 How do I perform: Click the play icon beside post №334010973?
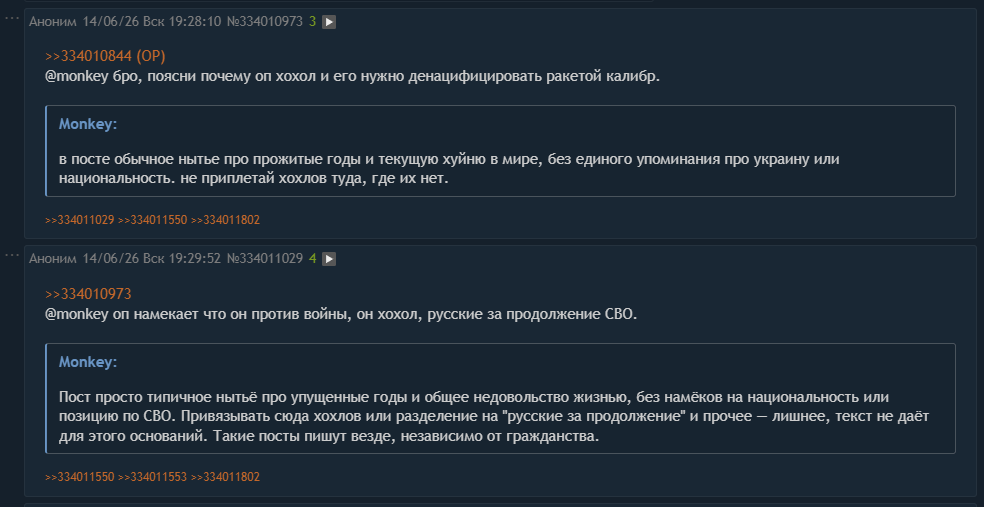click(x=329, y=22)
